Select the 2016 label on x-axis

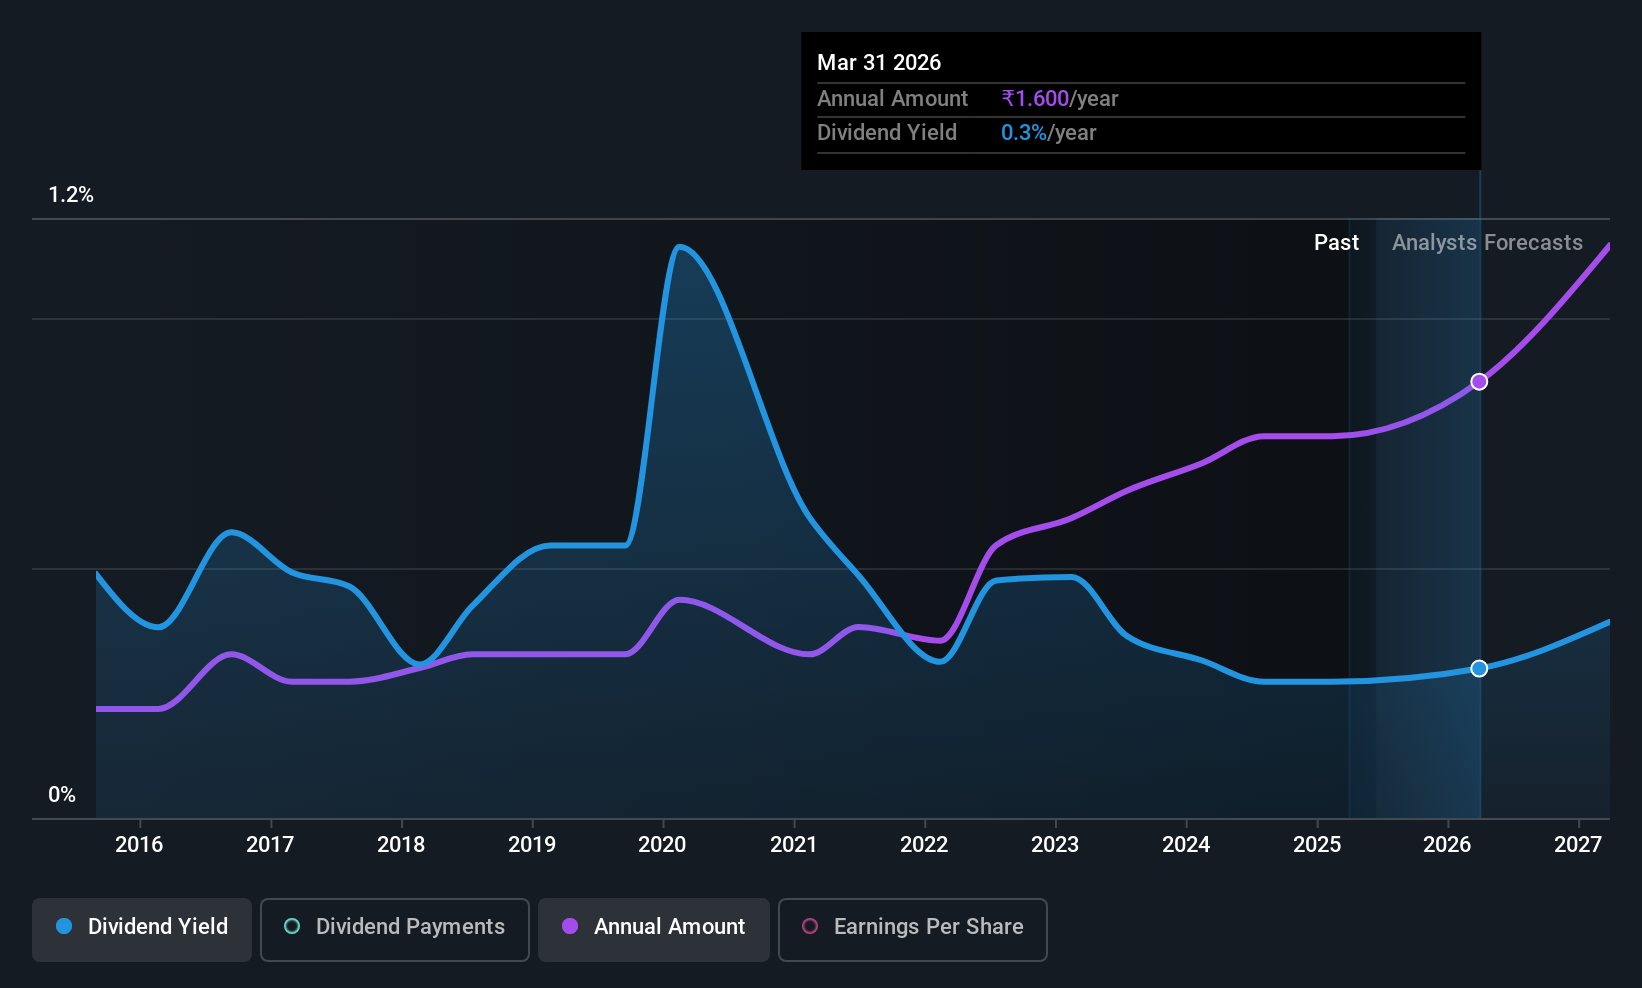point(139,844)
